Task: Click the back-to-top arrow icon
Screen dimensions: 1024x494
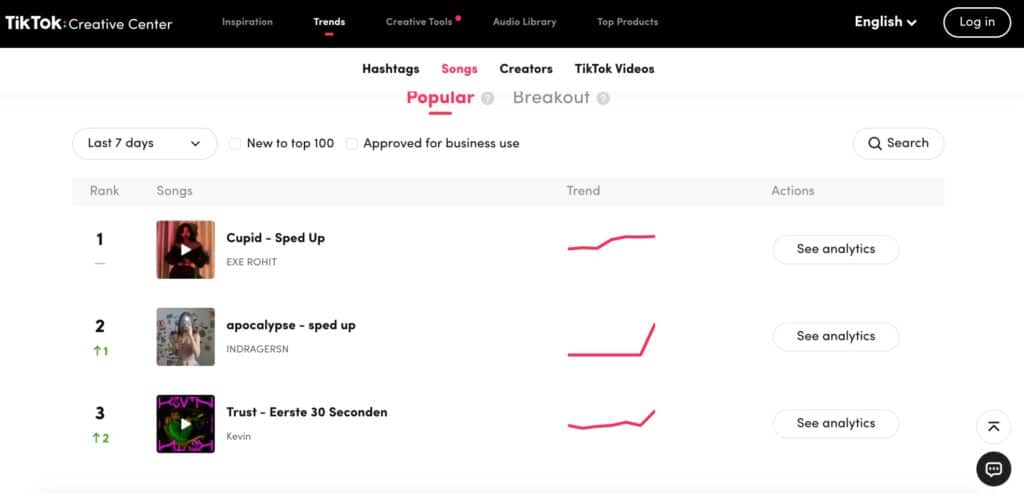Action: (x=993, y=427)
